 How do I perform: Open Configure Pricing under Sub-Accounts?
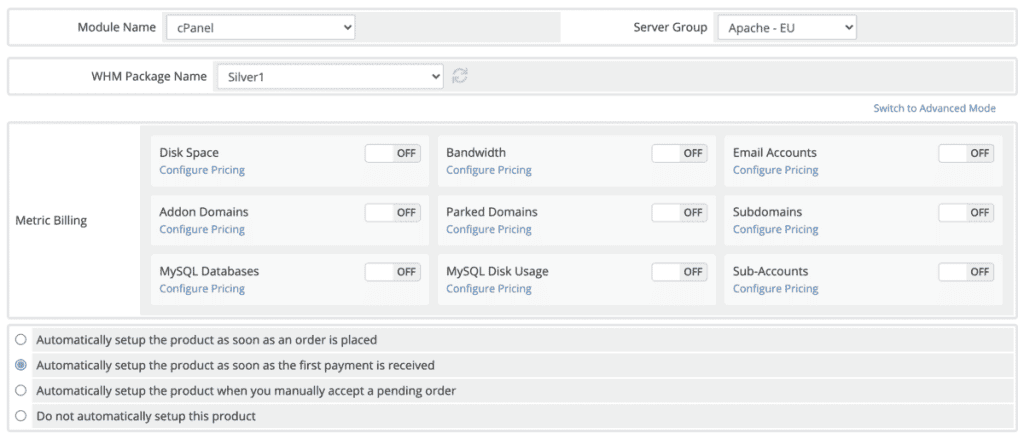(x=775, y=289)
